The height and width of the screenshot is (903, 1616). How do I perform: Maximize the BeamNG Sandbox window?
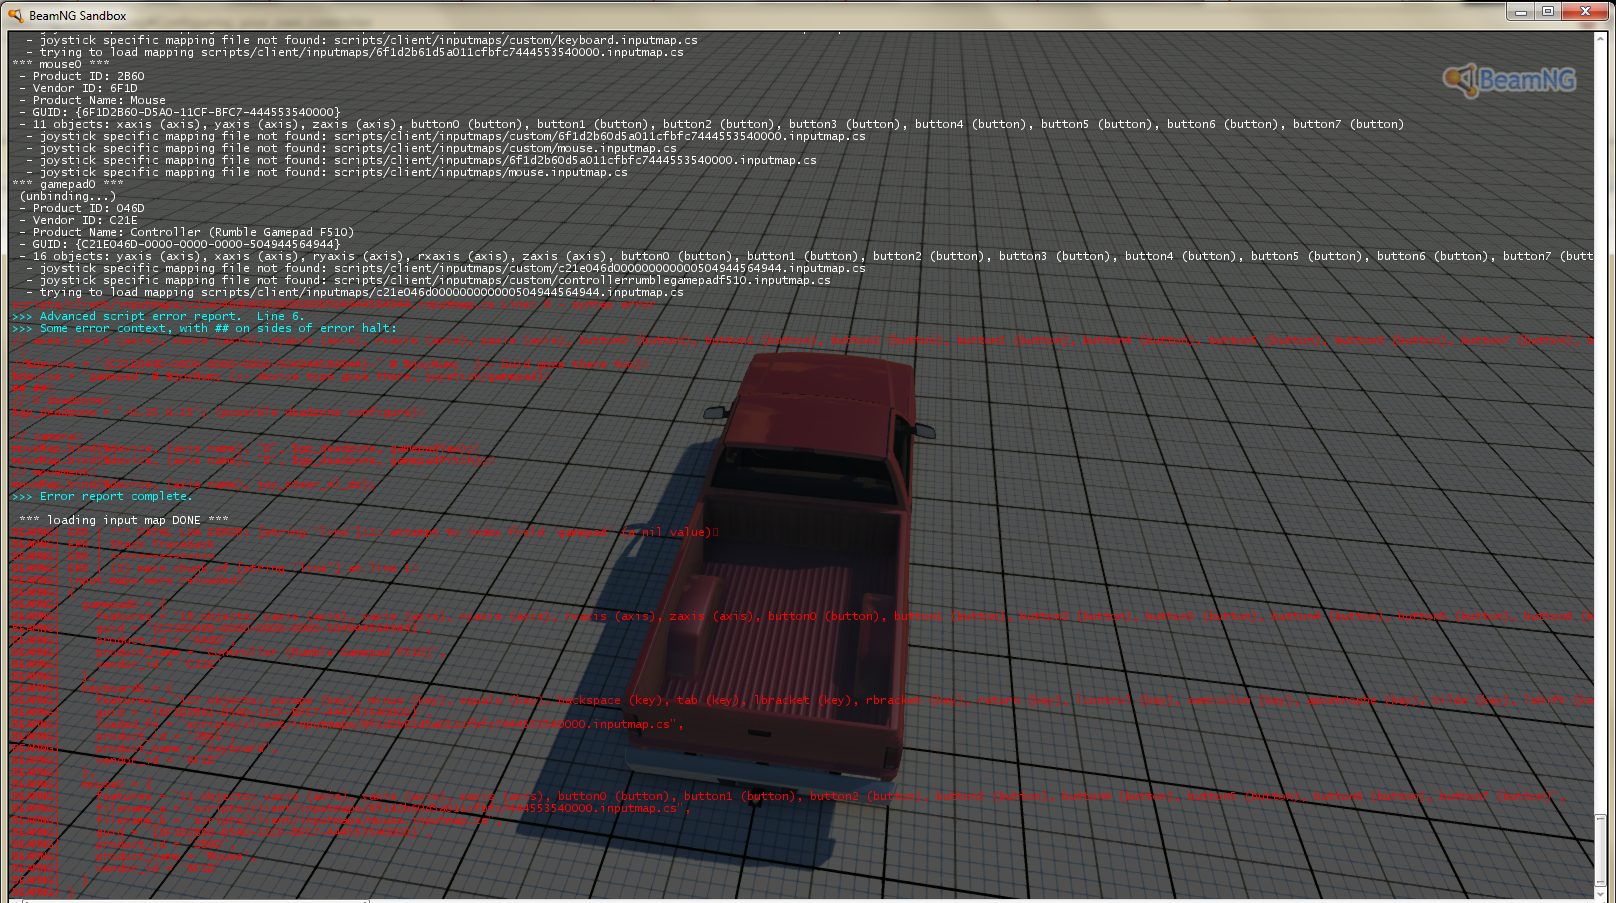tap(1548, 11)
